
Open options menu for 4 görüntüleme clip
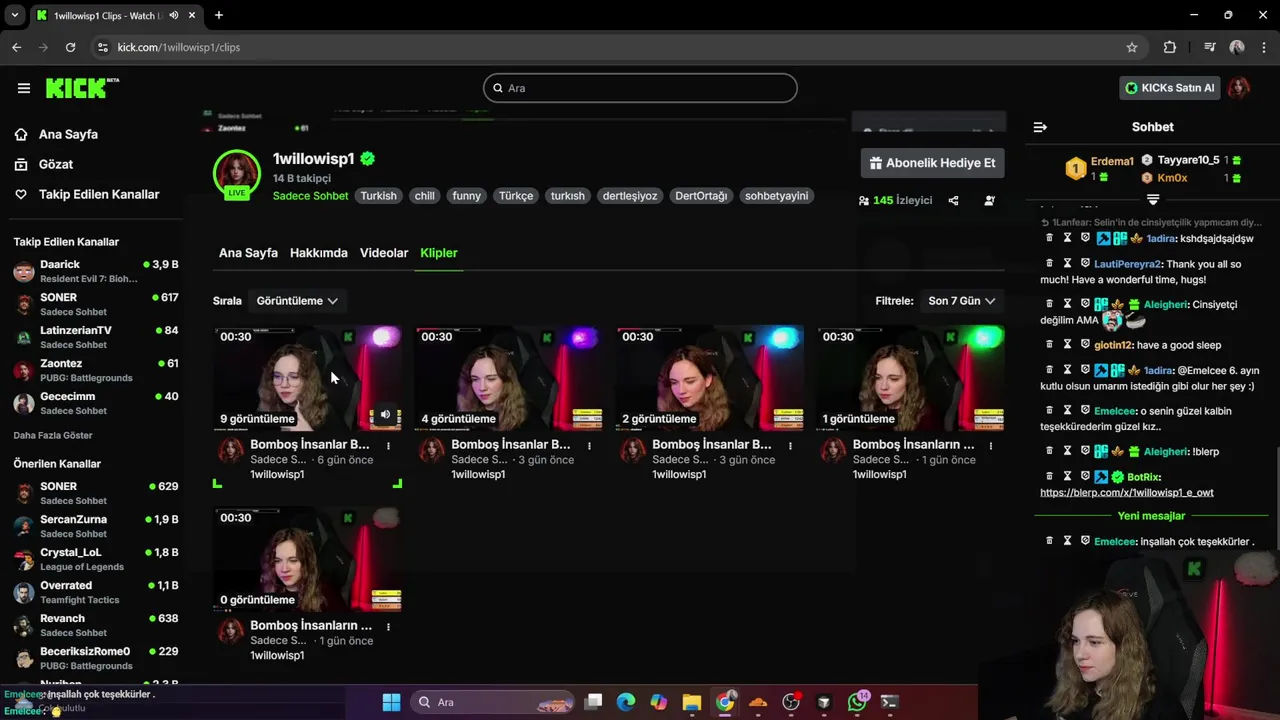tap(589, 446)
